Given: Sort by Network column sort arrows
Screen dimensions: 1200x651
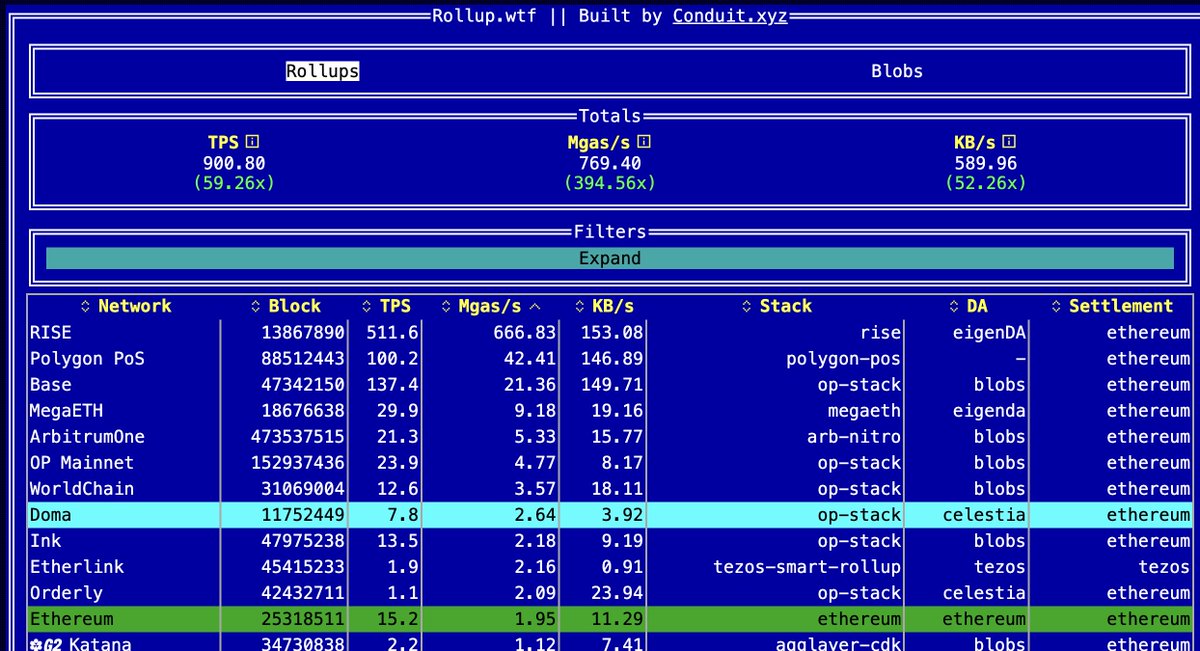Looking at the screenshot, I should tap(85, 307).
